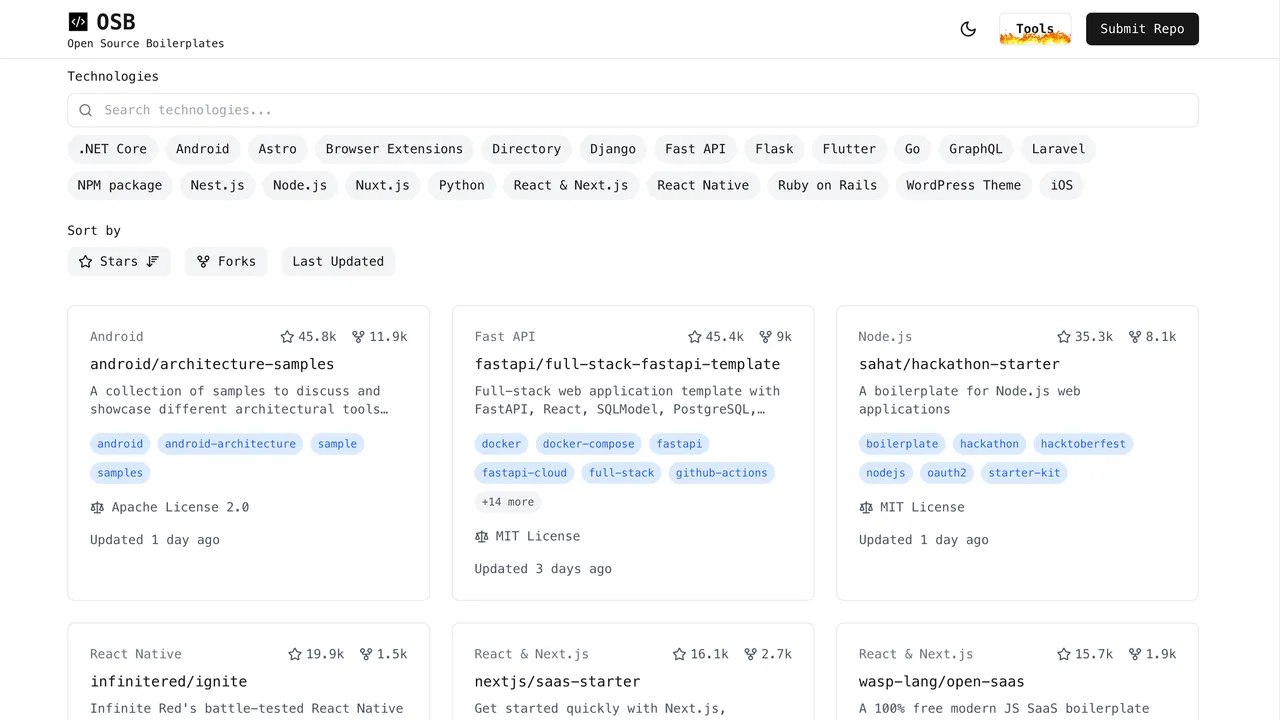
Task: Choose the Fast API filter chip
Action: pos(696,149)
